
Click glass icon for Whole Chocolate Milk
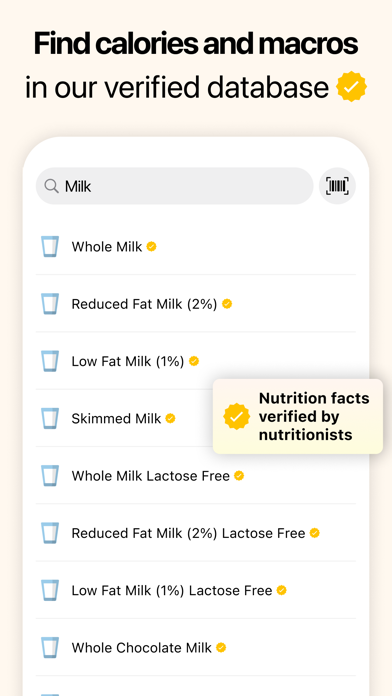point(50,647)
